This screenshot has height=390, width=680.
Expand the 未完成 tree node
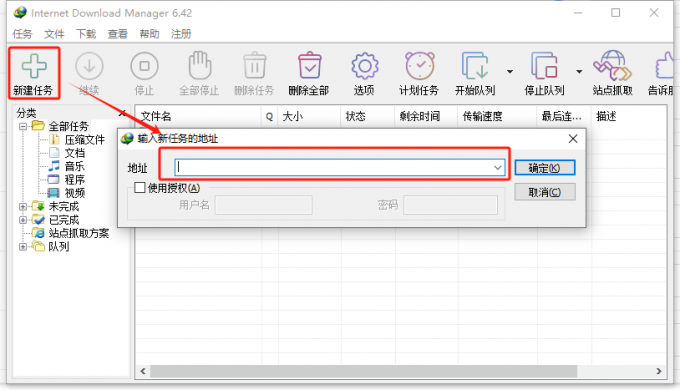pyautogui.click(x=23, y=206)
